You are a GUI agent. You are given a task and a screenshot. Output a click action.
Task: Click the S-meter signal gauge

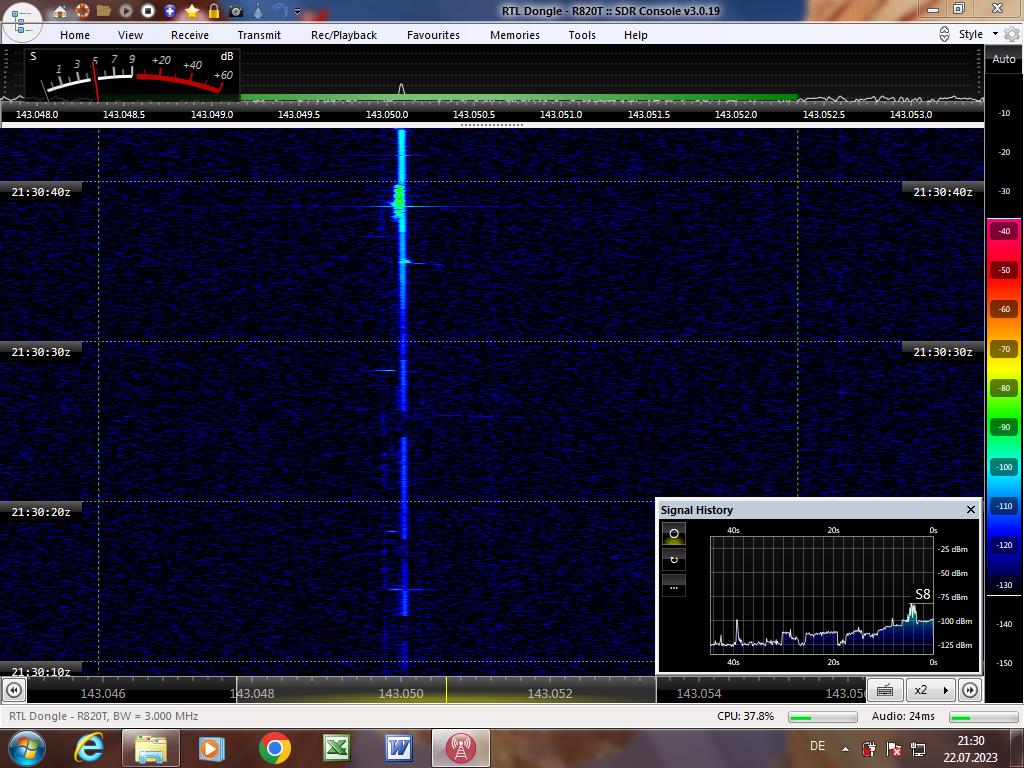[133, 75]
